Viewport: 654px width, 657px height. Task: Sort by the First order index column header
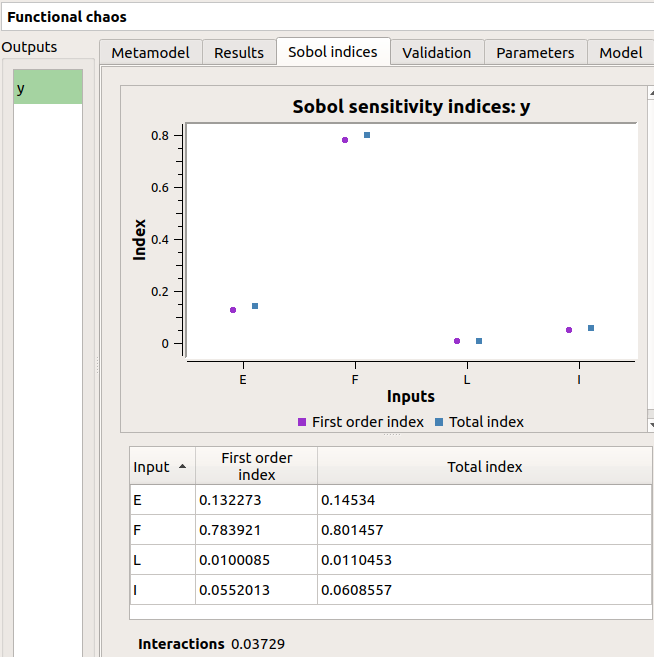pos(256,466)
